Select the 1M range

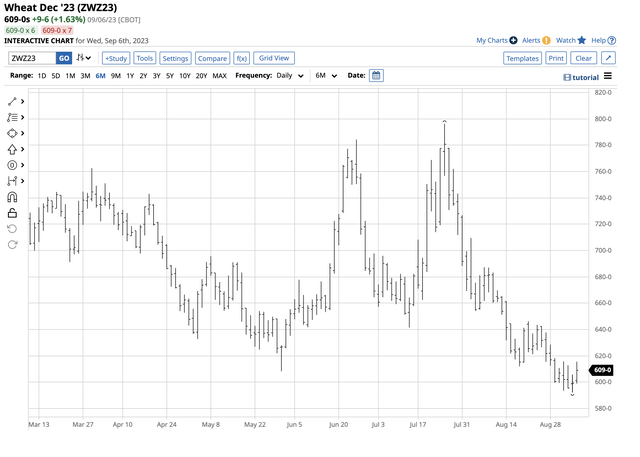point(70,76)
